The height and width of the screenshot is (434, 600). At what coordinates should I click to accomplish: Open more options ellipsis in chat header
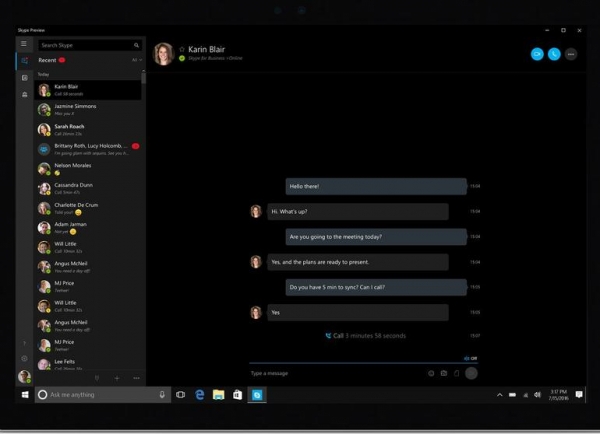point(571,54)
